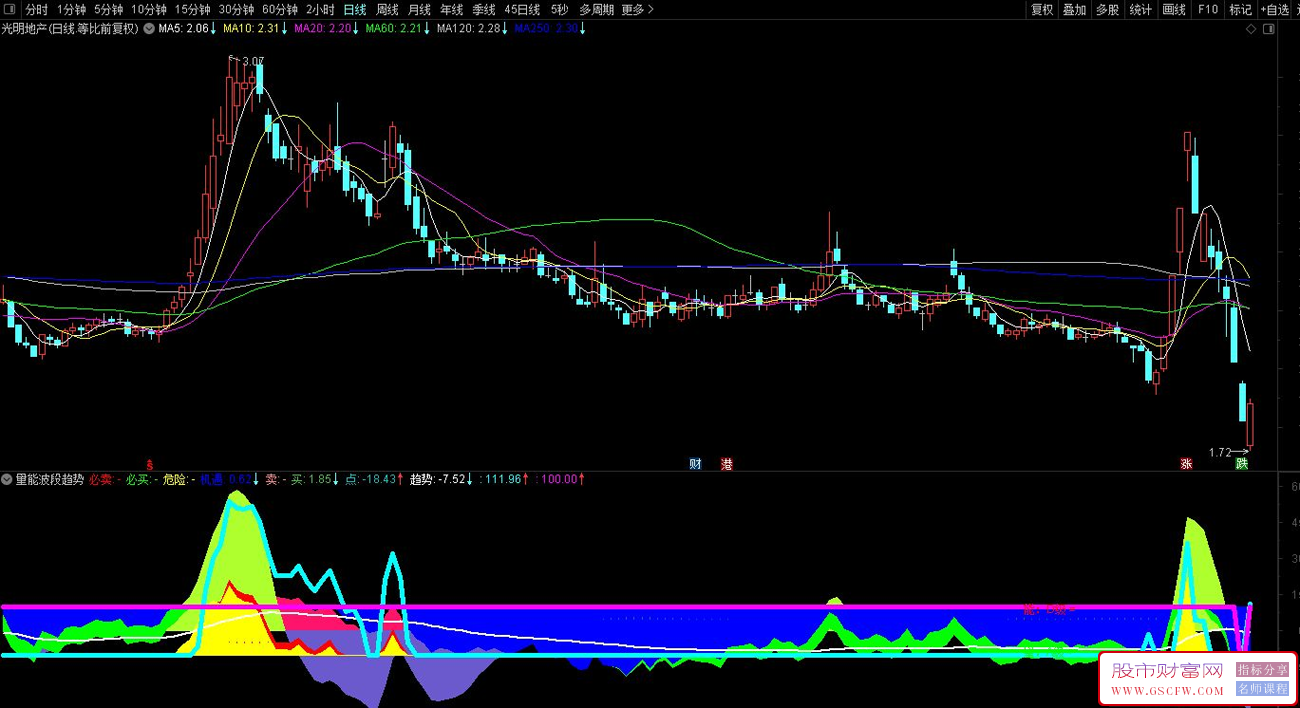Image resolution: width=1300 pixels, height=708 pixels.
Task: Click the green 跌 event marker
Action: [x=1242, y=464]
